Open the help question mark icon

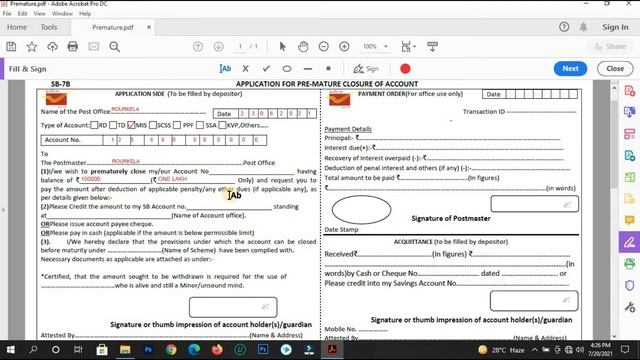(x=564, y=27)
